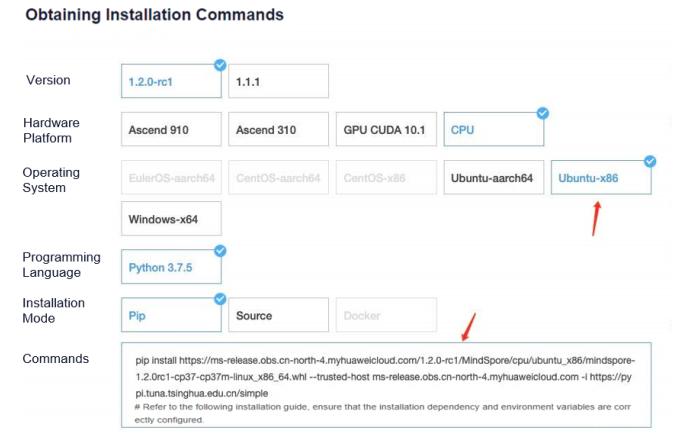Click the checkmark badge on Python 3.7.5
Image resolution: width=693 pixels, height=441 pixels.
tap(219, 251)
